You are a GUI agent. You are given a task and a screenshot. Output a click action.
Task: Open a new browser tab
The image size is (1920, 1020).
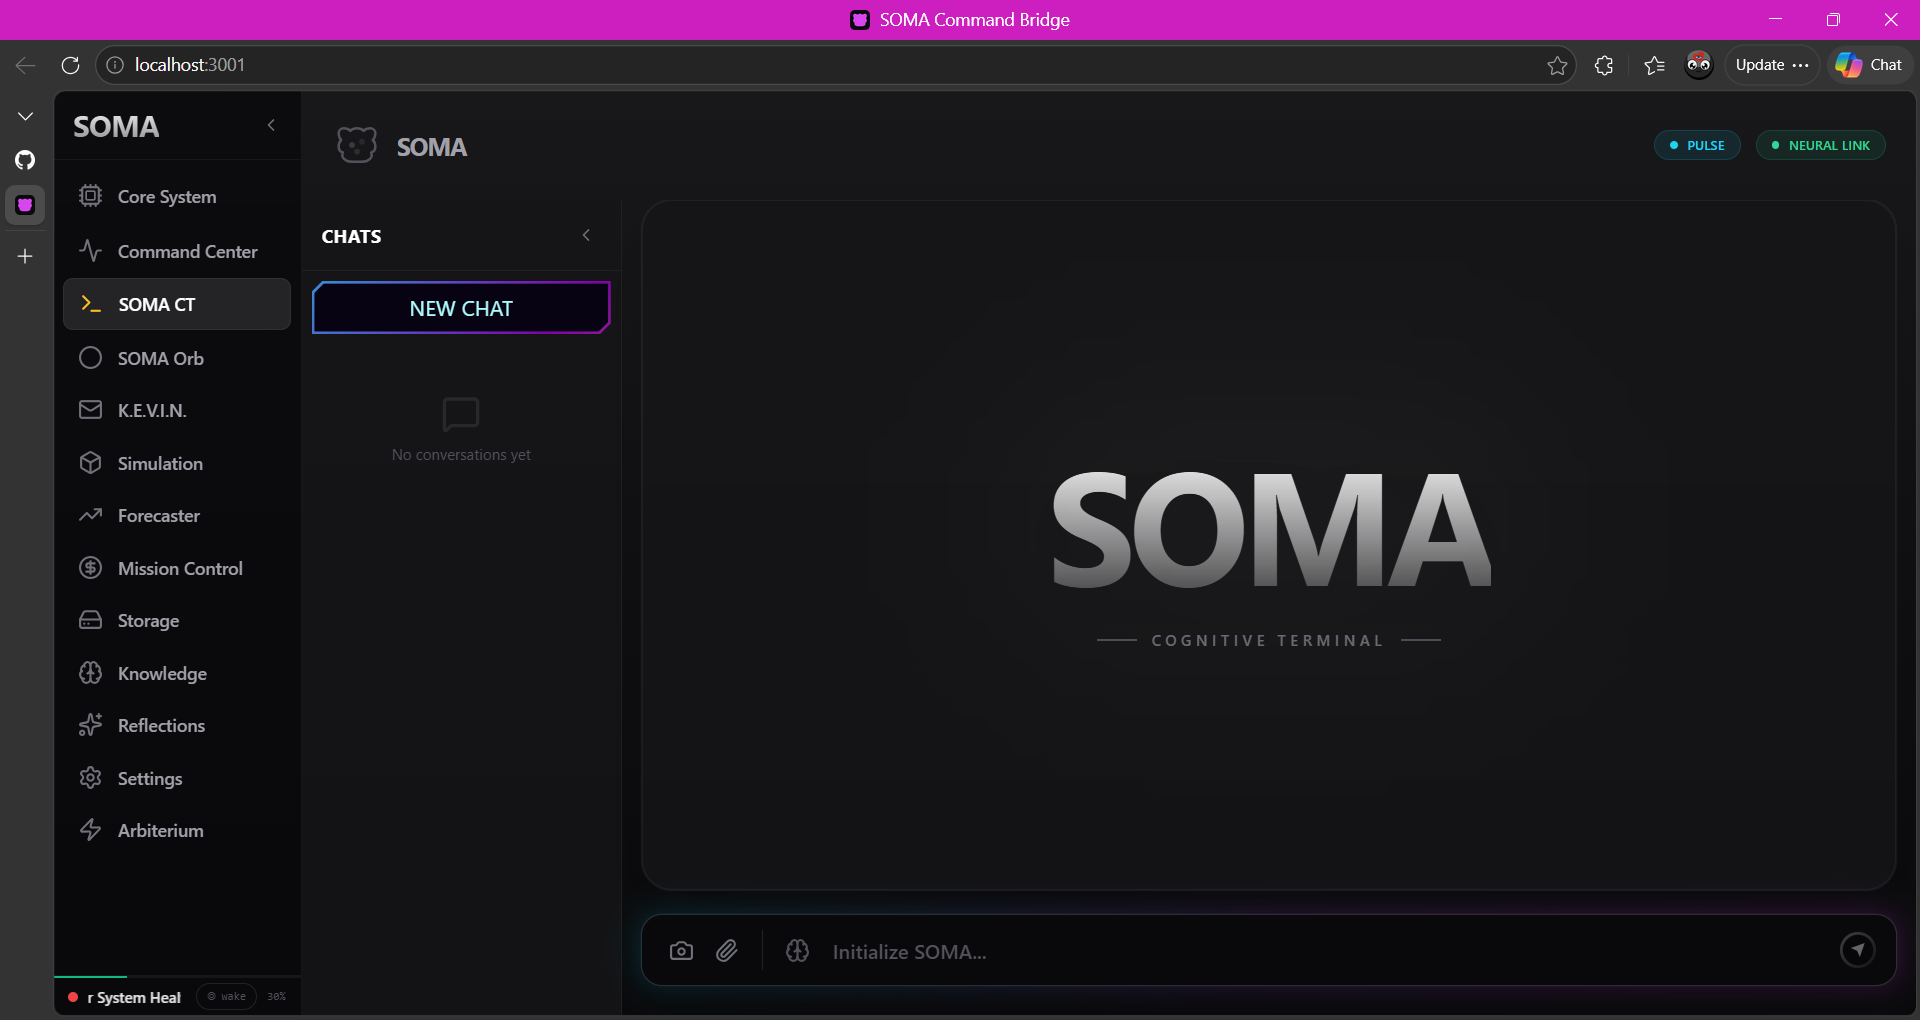coord(26,256)
